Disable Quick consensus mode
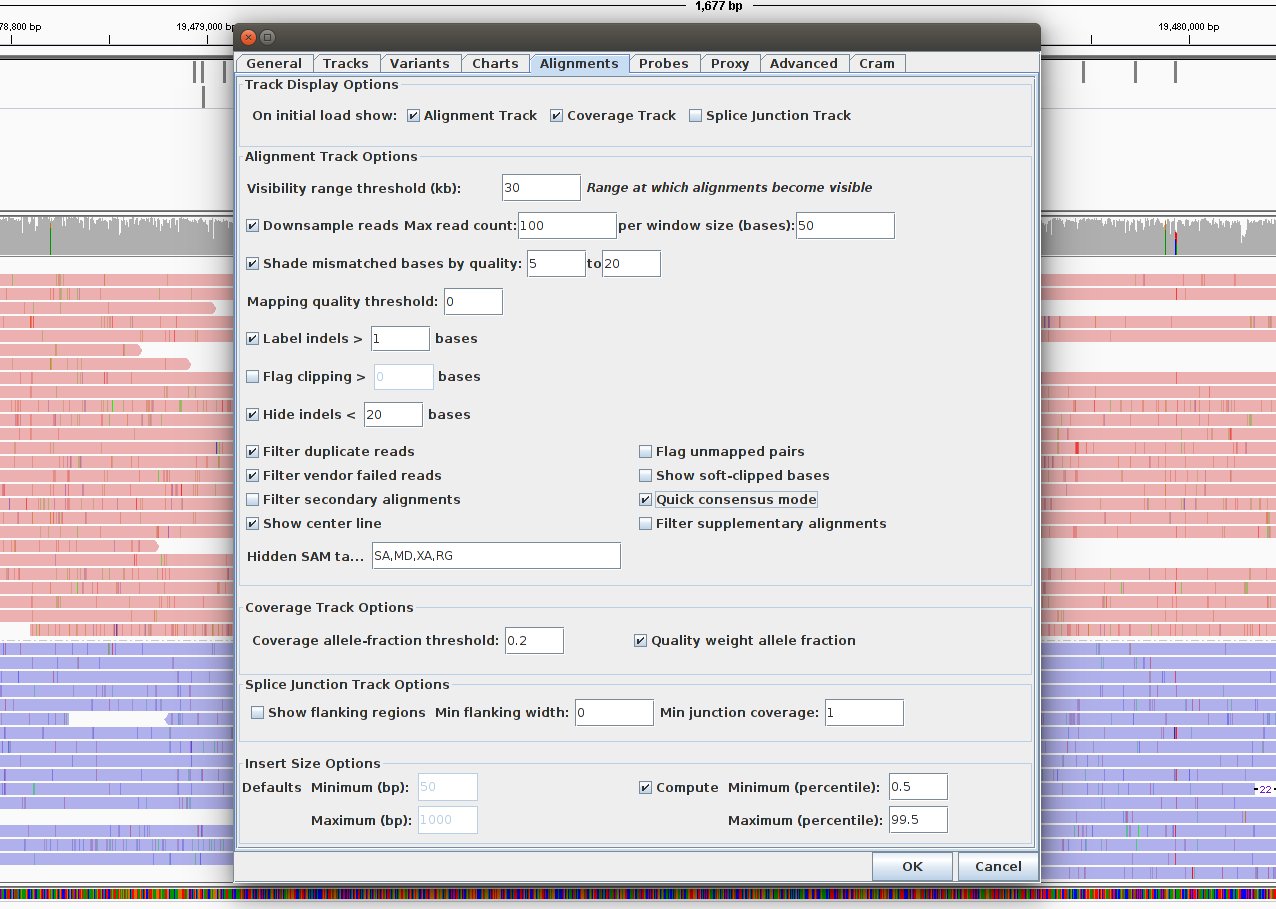Viewport: 1276px width, 909px height. click(x=646, y=500)
